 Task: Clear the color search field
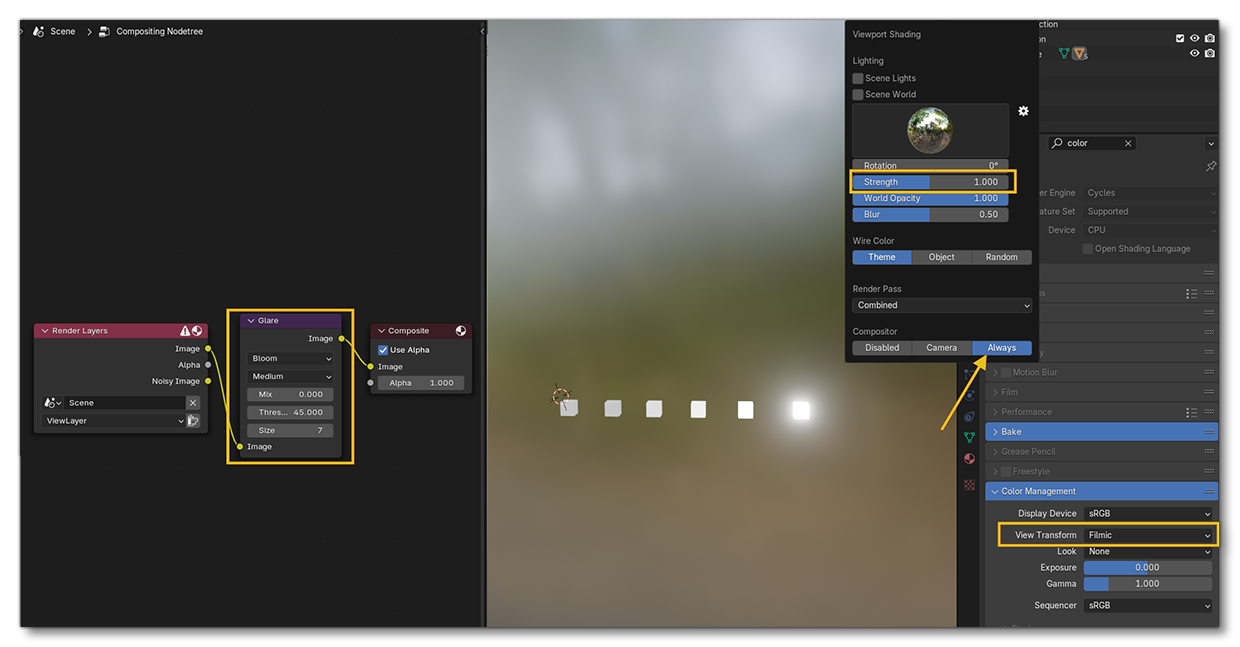[1127, 143]
